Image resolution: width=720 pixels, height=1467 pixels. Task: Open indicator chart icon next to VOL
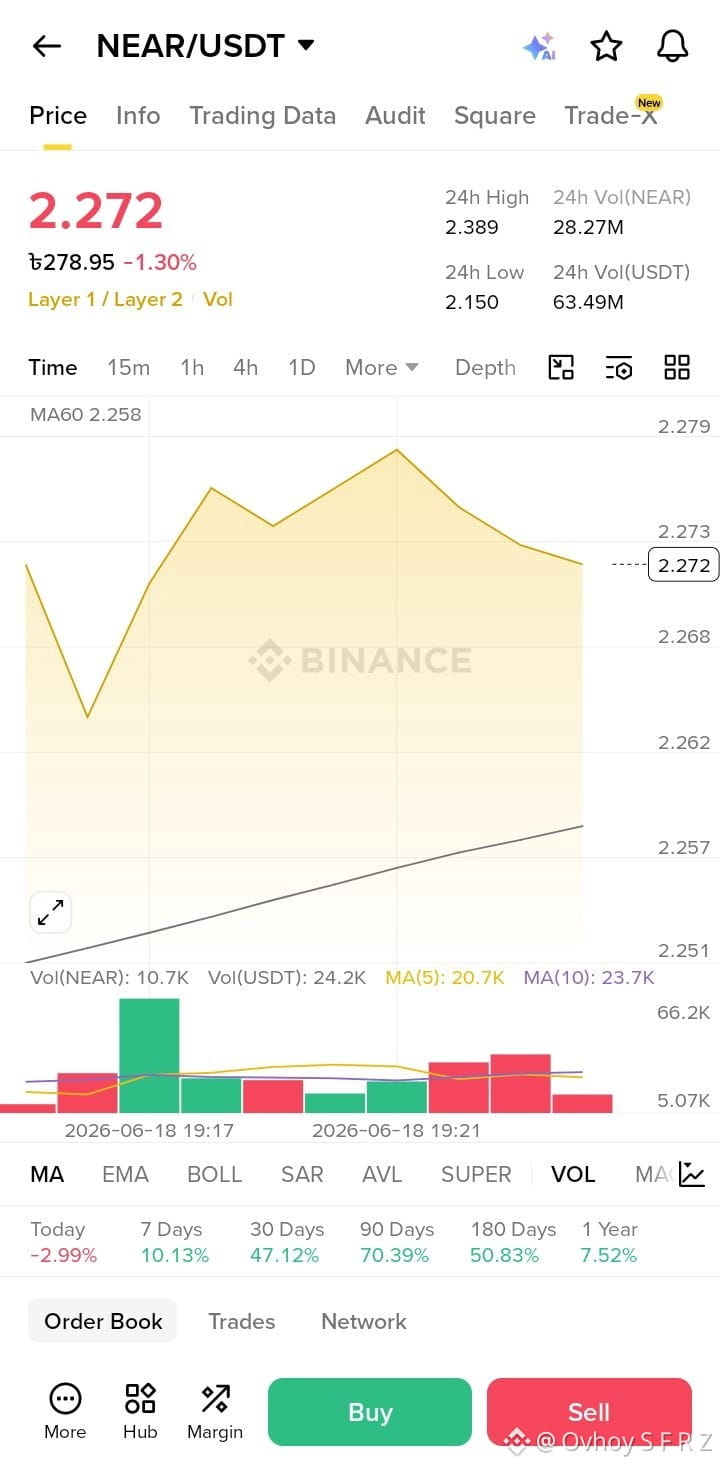click(691, 1174)
